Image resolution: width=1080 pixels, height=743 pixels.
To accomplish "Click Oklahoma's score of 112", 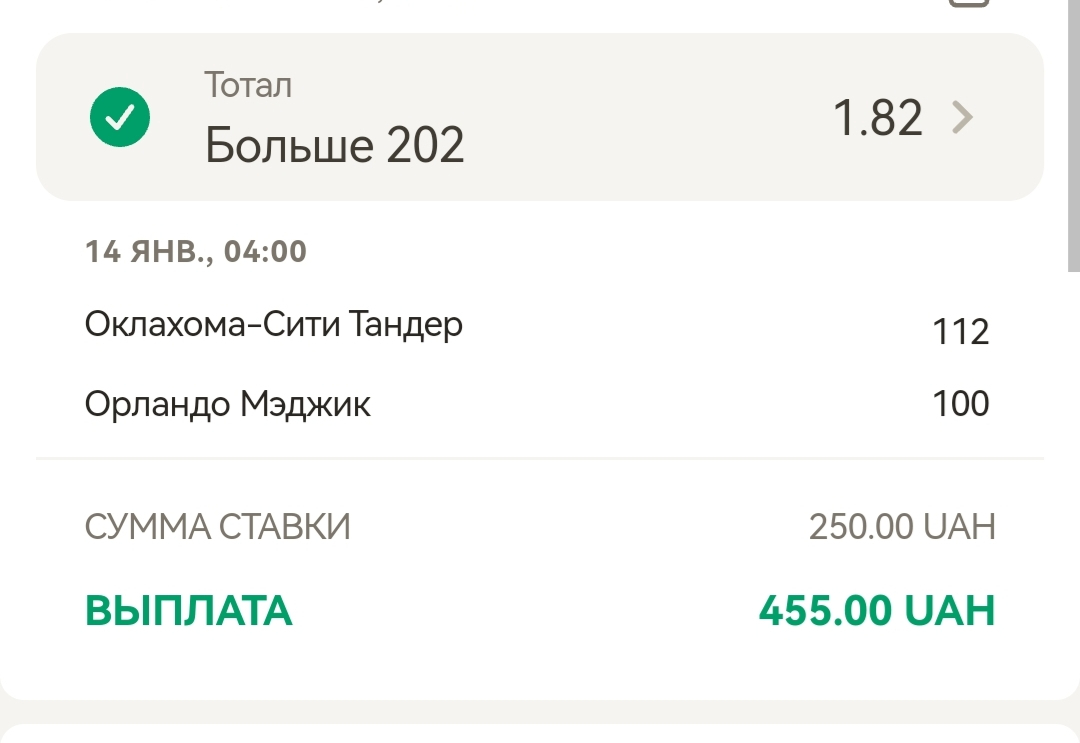I will [960, 331].
